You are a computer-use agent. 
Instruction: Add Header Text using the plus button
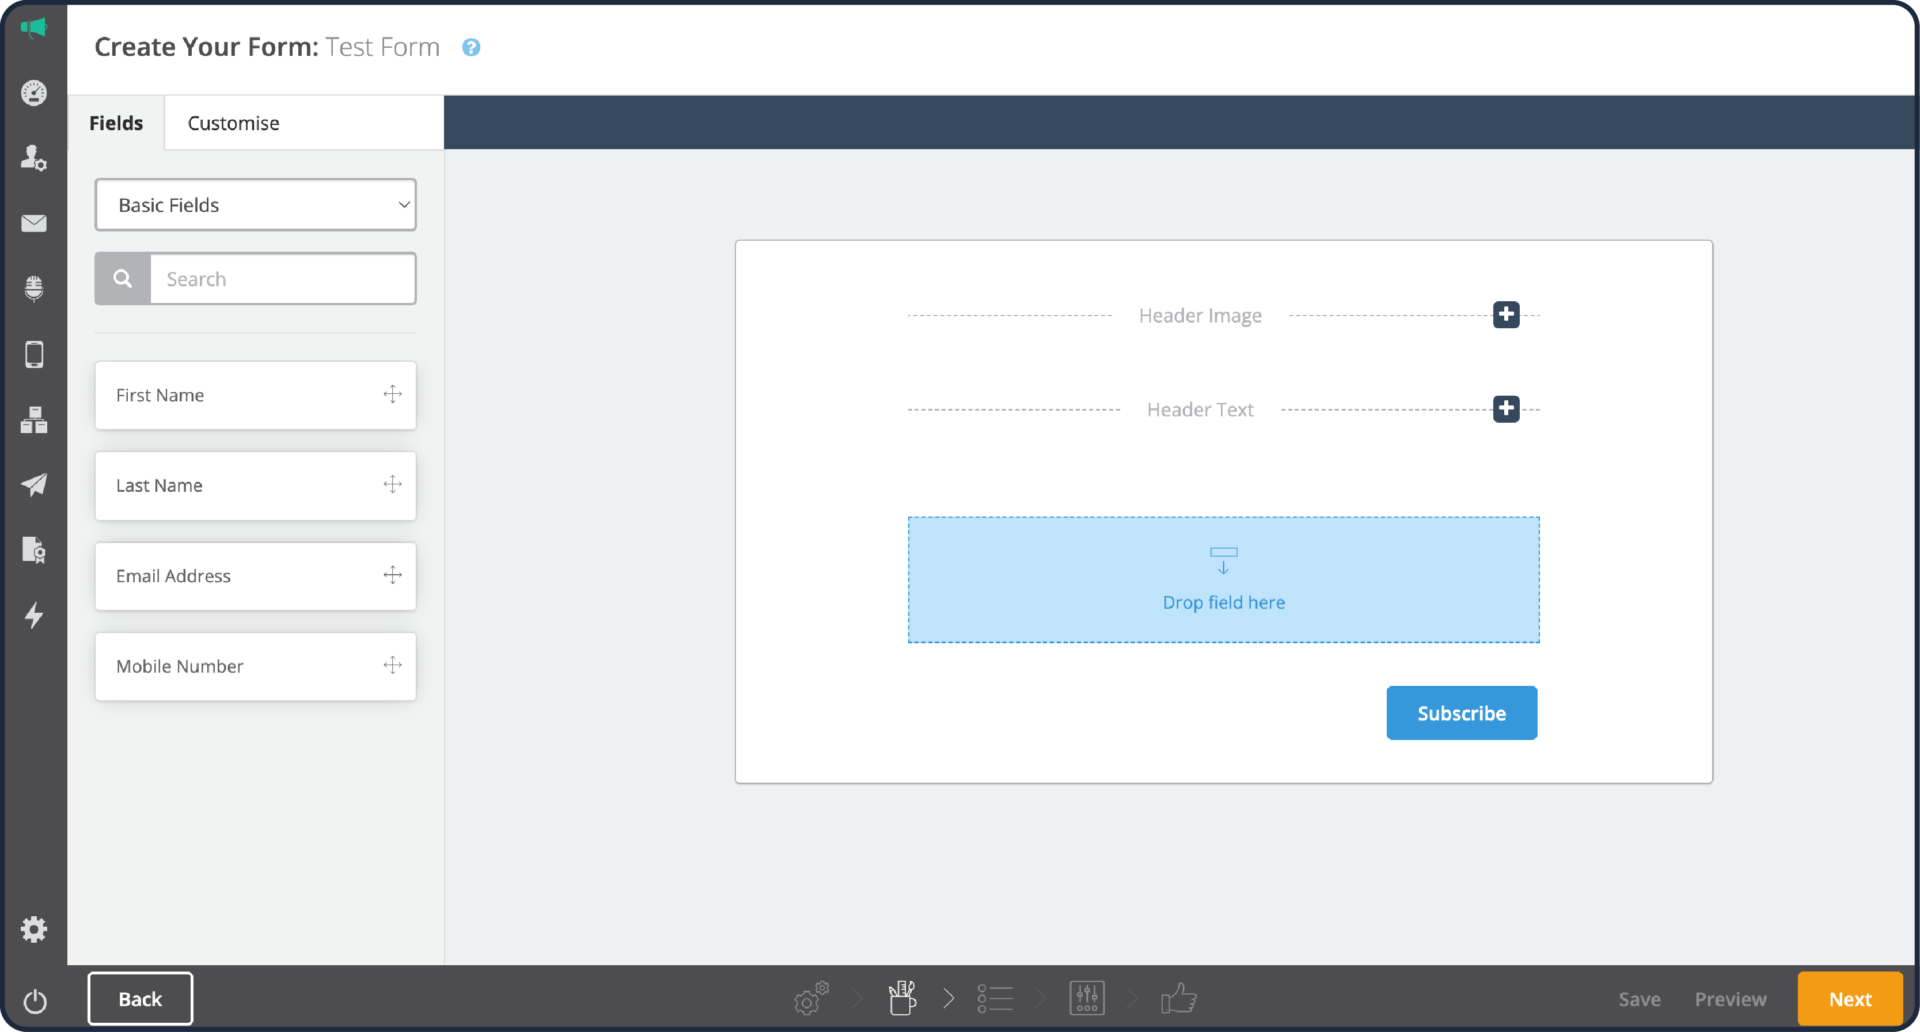[1507, 408]
